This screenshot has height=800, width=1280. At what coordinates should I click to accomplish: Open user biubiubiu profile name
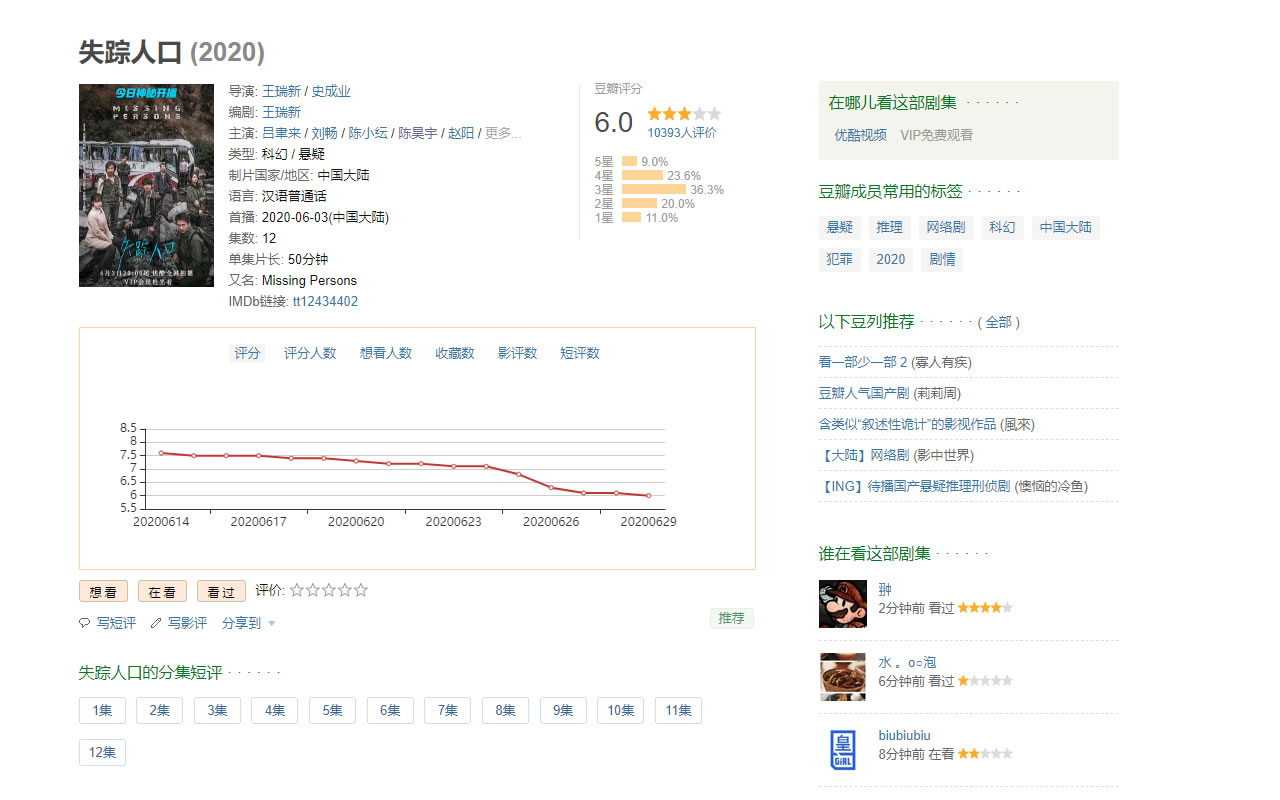[x=905, y=735]
